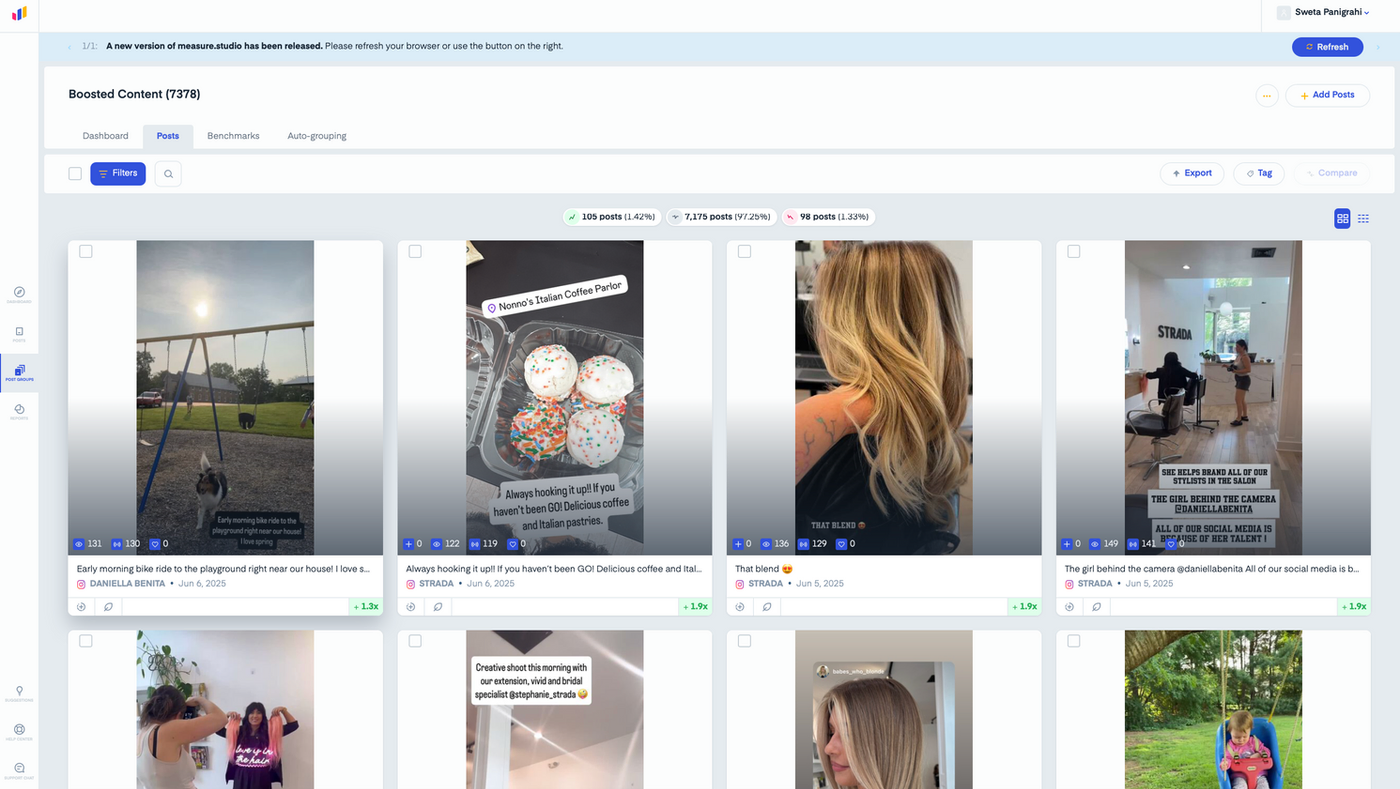Viewport: 1400px width, 789px height.
Task: Go to next notification arrow in banner
Action: pos(1378,47)
